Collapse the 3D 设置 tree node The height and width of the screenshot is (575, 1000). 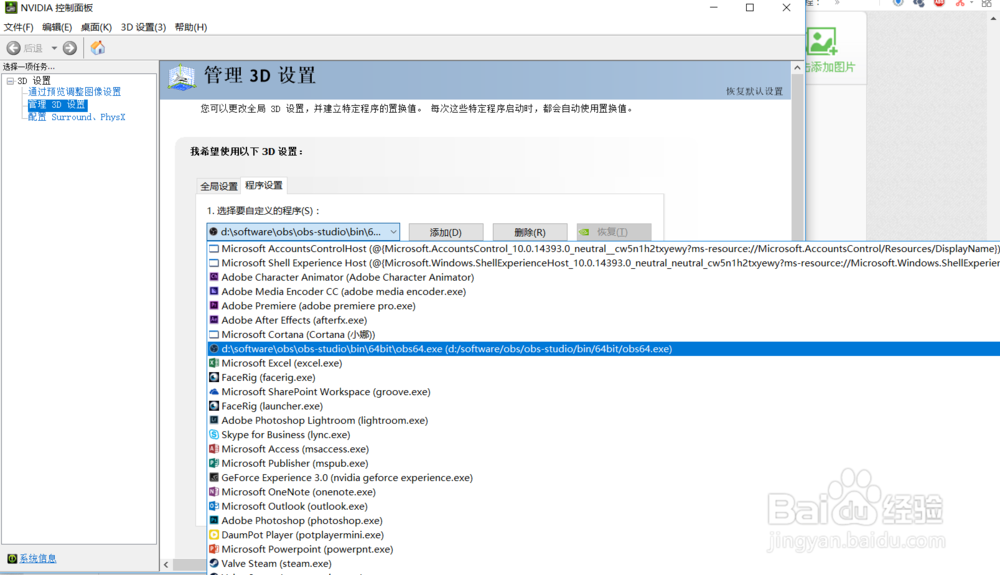pyautogui.click(x=10, y=81)
